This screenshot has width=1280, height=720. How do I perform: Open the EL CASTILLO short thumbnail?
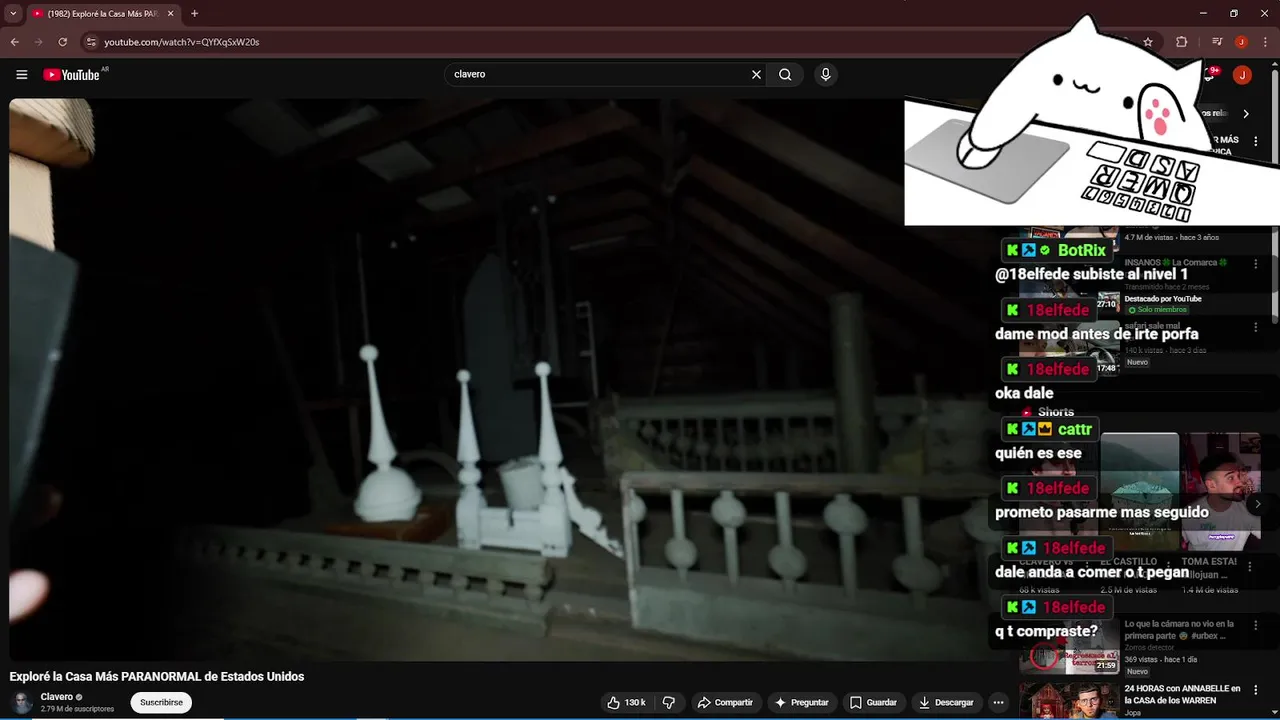(1139, 492)
